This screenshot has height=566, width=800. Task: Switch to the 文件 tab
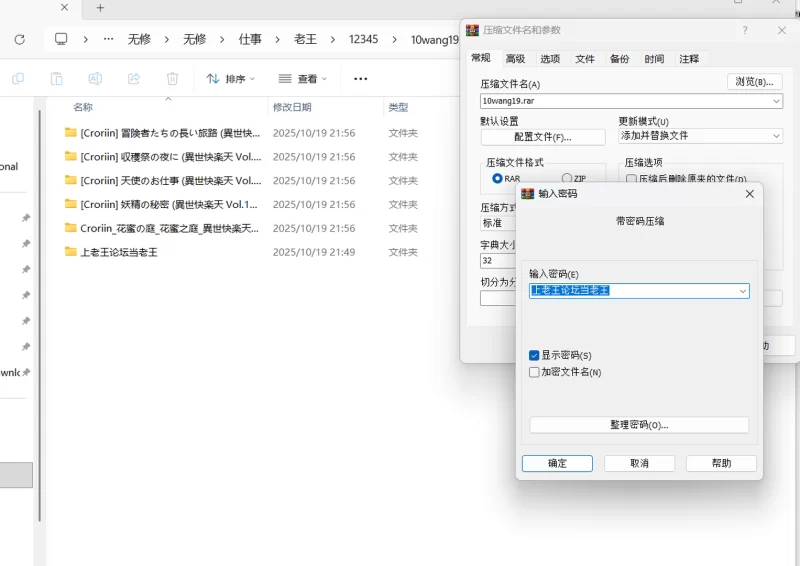tap(585, 59)
